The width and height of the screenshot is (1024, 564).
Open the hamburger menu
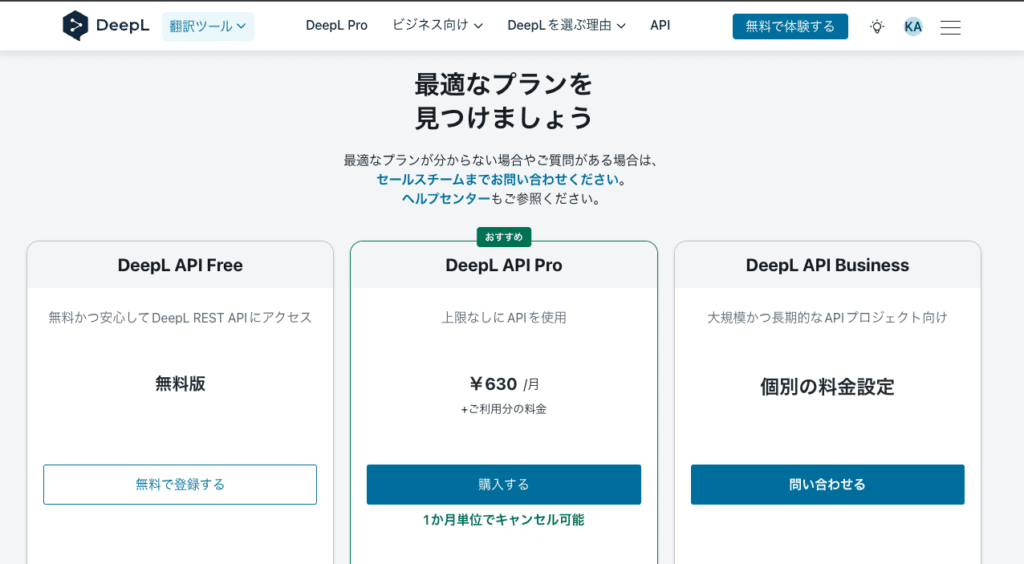[x=950, y=27]
